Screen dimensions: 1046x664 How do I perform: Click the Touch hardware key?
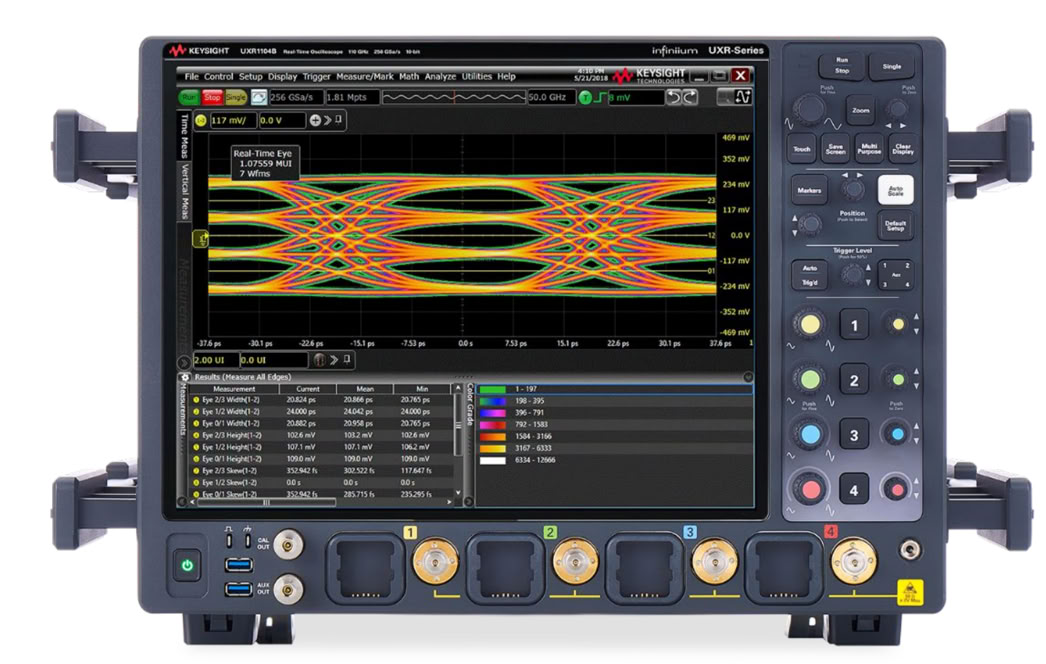point(802,148)
